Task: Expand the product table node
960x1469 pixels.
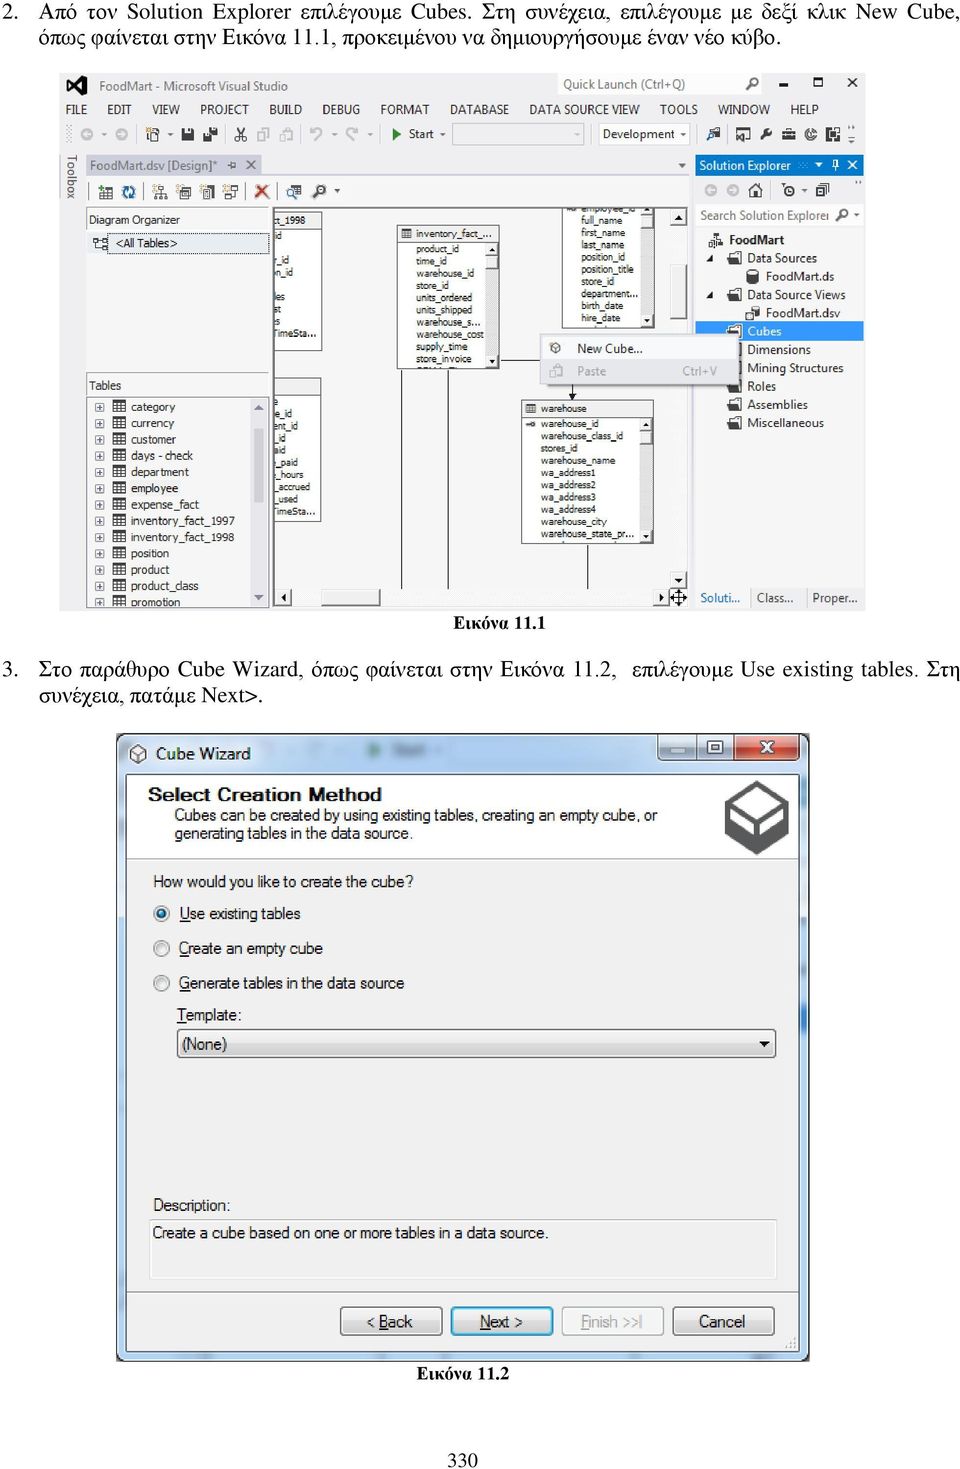Action: pyautogui.click(x=100, y=570)
